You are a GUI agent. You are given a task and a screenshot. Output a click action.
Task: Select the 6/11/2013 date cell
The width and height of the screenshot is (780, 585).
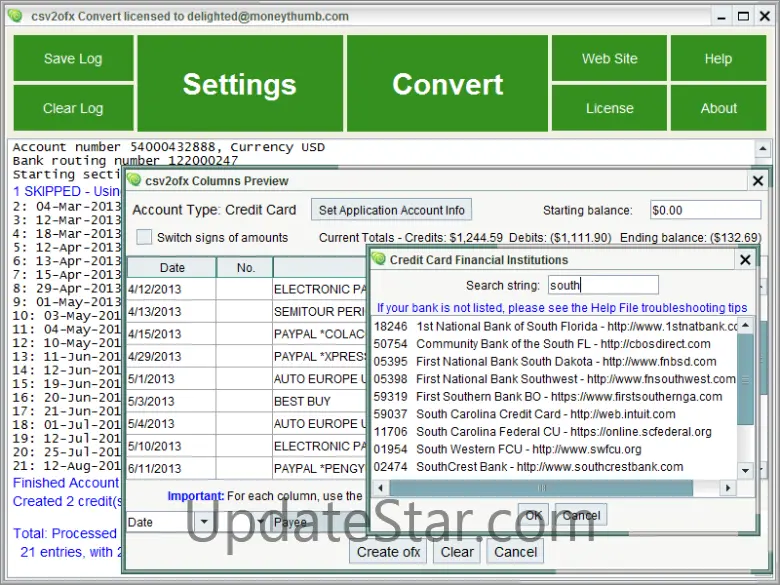[172, 468]
